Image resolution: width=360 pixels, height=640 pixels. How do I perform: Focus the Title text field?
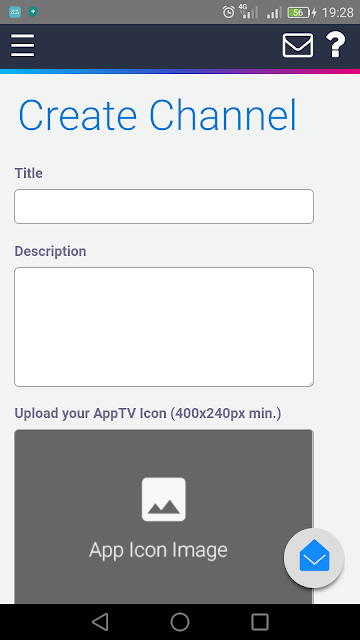click(164, 206)
